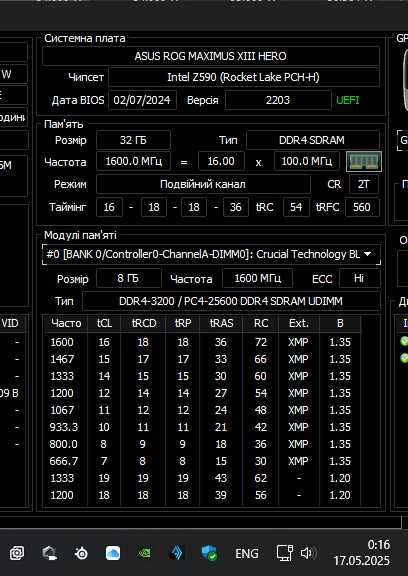The height and width of the screenshot is (576, 408).
Task: Click the timing value 36 field
Action: 235,207
